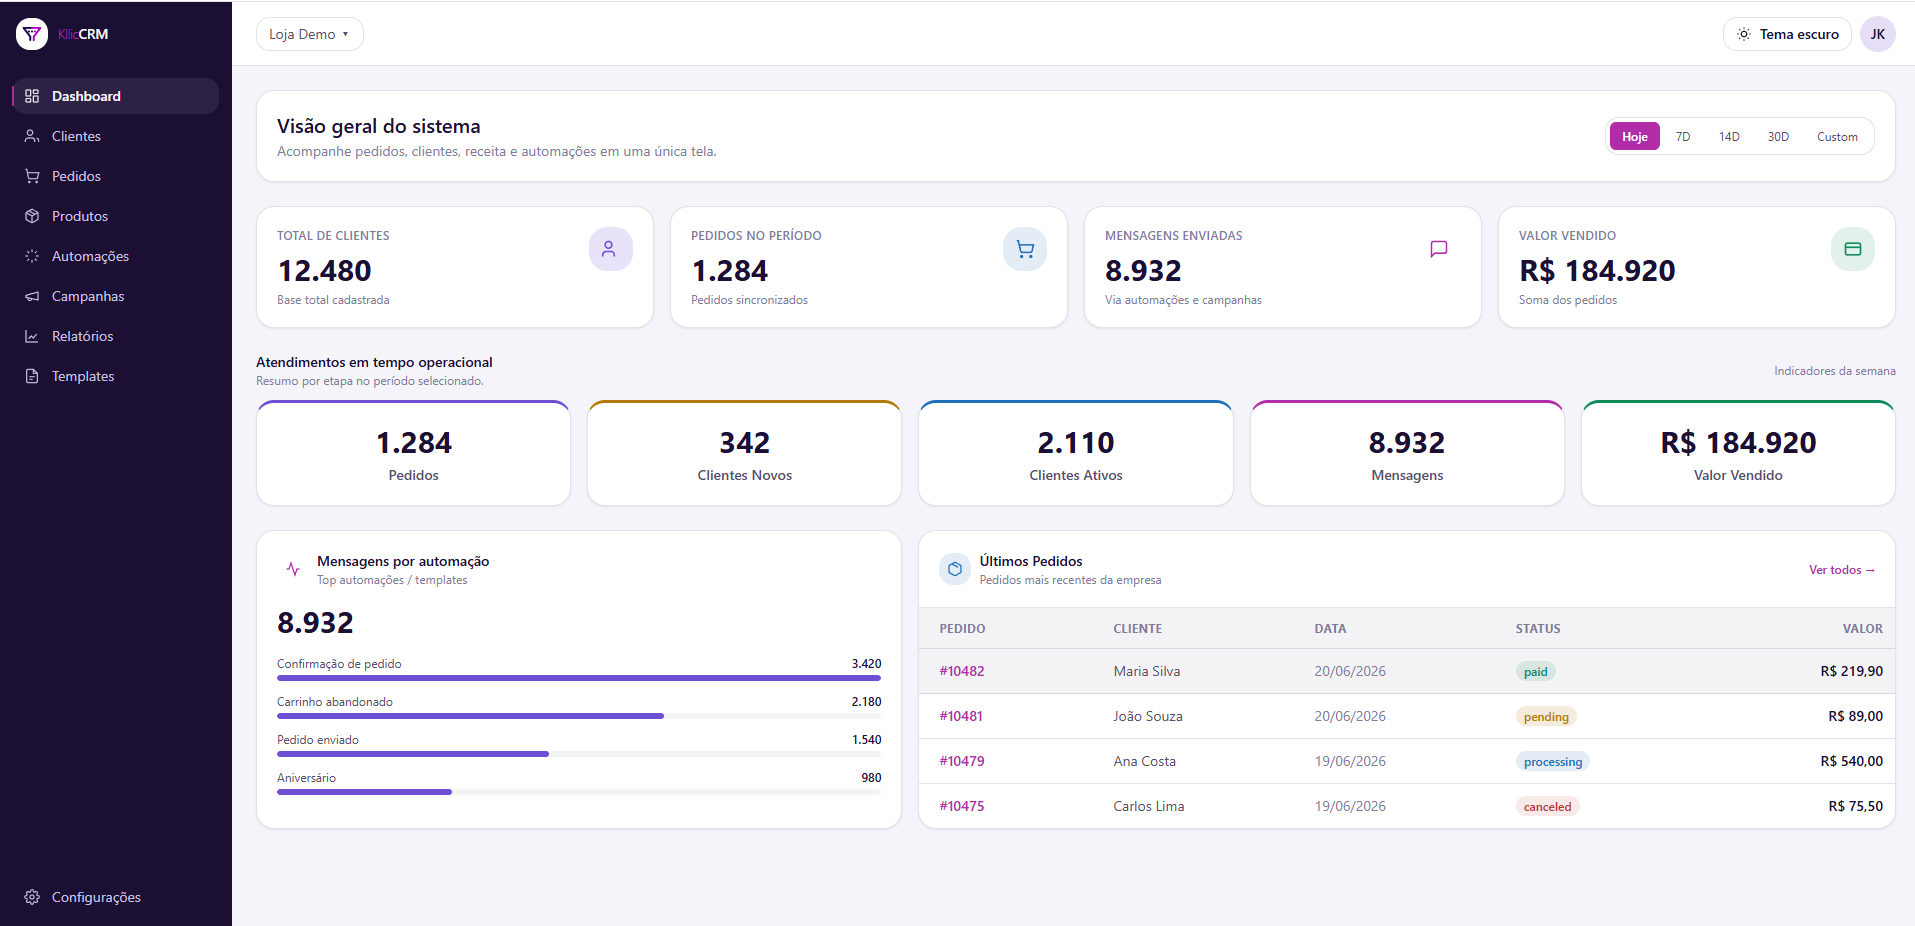The width and height of the screenshot is (1915, 926).
Task: Click the user icon on Total de Clientes card
Action: 610,249
